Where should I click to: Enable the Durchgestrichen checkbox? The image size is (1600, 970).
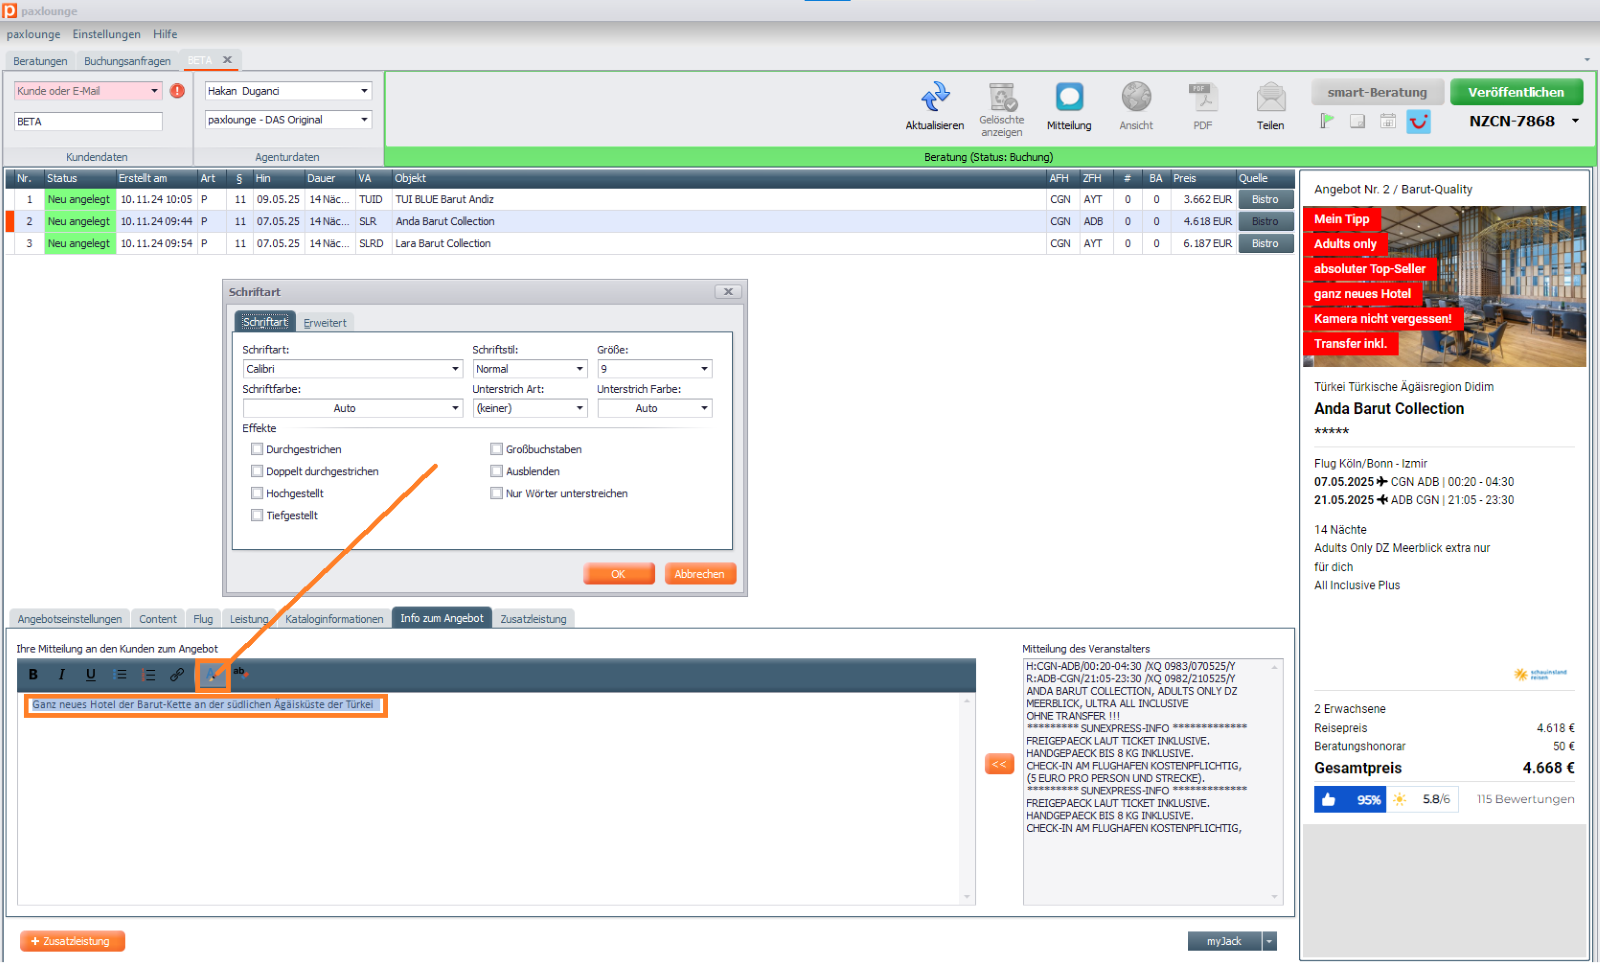pos(257,450)
